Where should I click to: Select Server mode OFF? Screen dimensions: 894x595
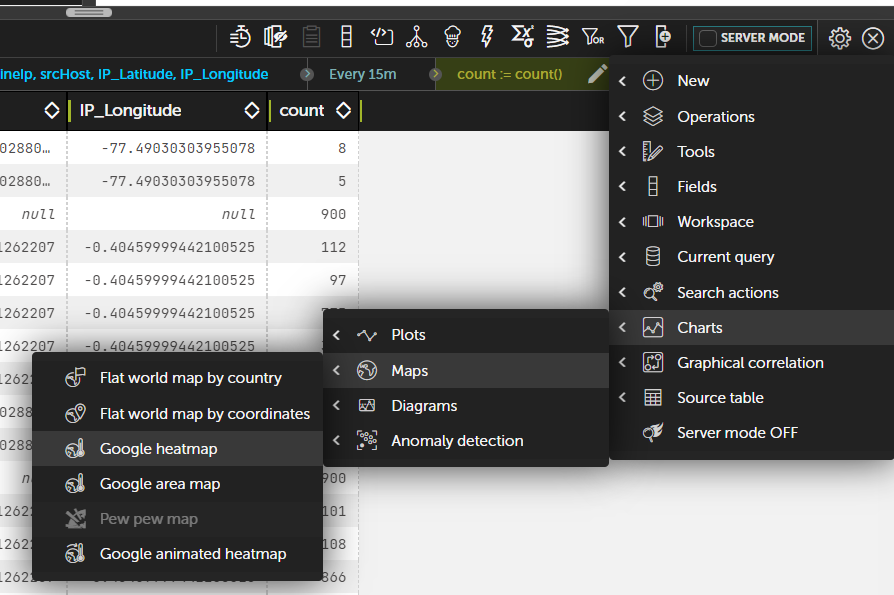pos(751,433)
